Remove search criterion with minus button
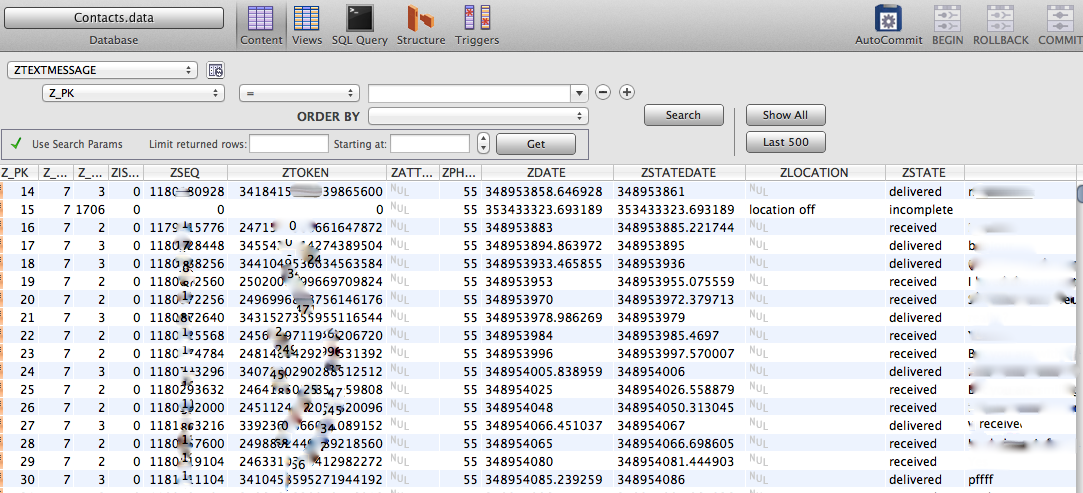 point(602,93)
